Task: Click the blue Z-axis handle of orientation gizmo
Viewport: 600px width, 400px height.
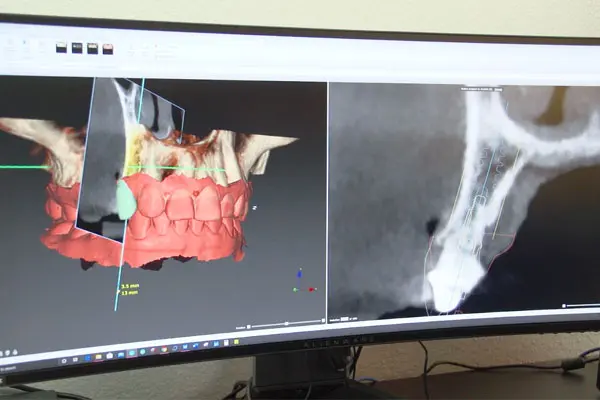Action: (x=300, y=273)
